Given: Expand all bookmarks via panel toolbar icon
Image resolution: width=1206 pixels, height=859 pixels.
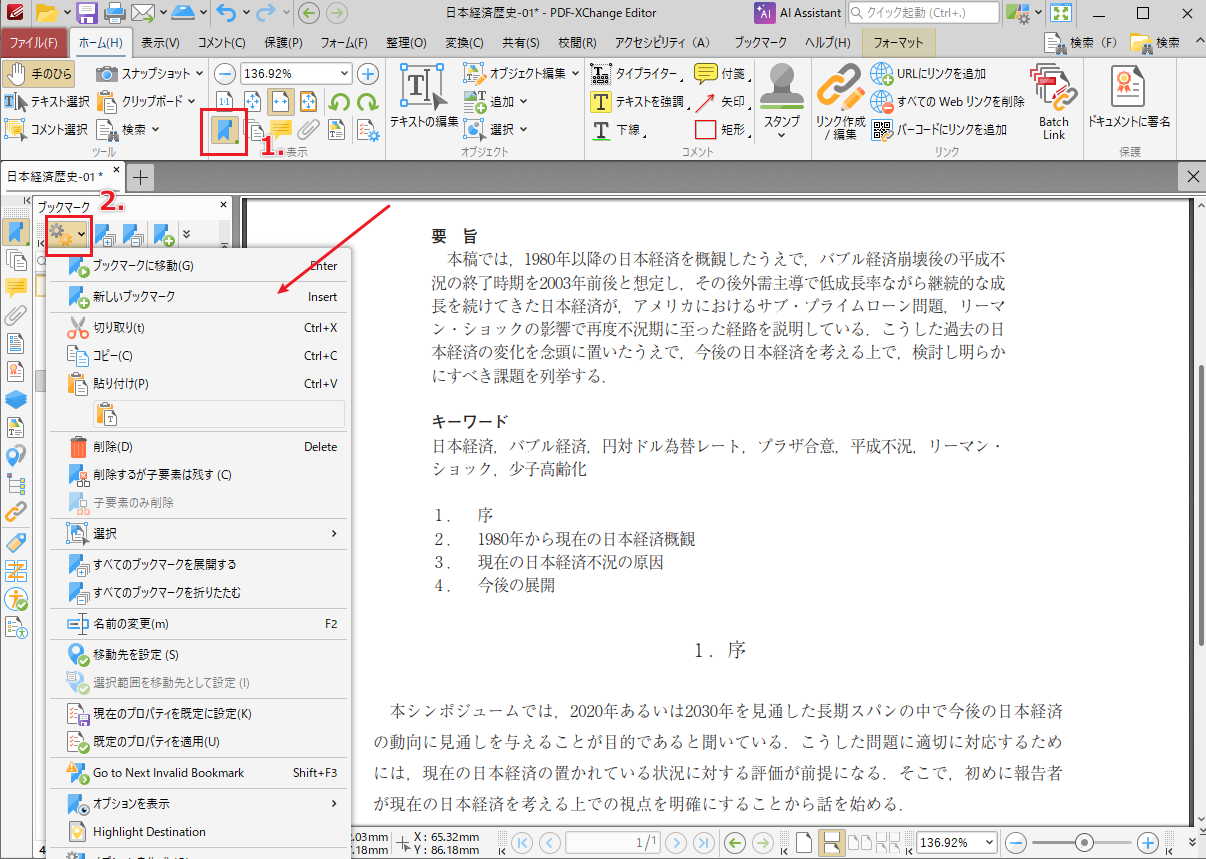Looking at the screenshot, I should [x=104, y=236].
